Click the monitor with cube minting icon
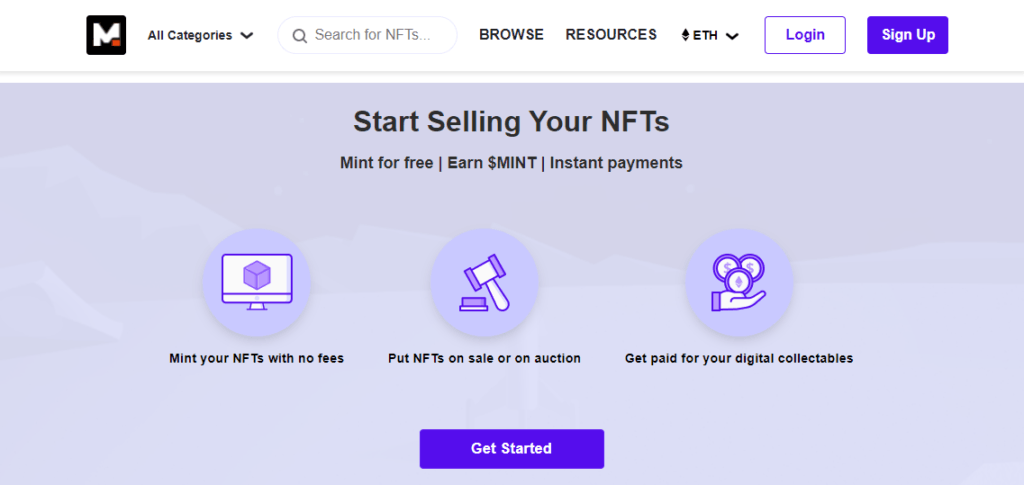 (257, 282)
